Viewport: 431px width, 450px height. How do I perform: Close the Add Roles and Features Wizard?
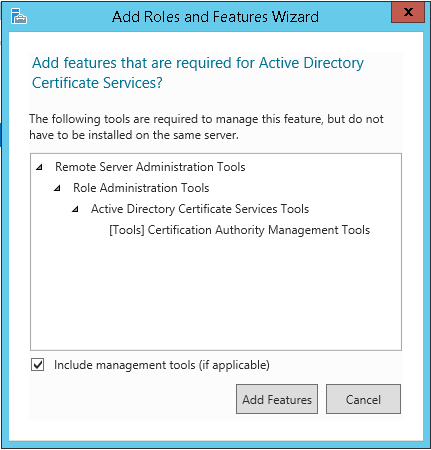408,12
